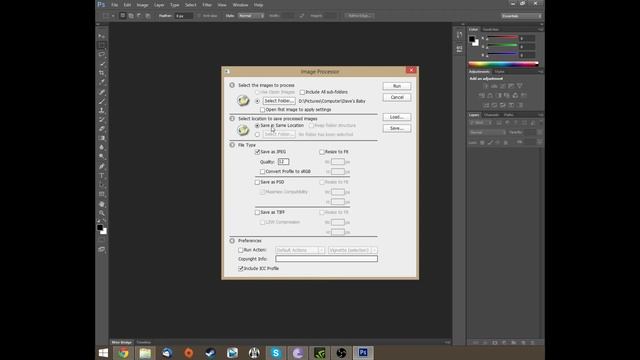Screen dimensions: 640x360
Task: Select the Healing Brush tool
Action: [102, 92]
